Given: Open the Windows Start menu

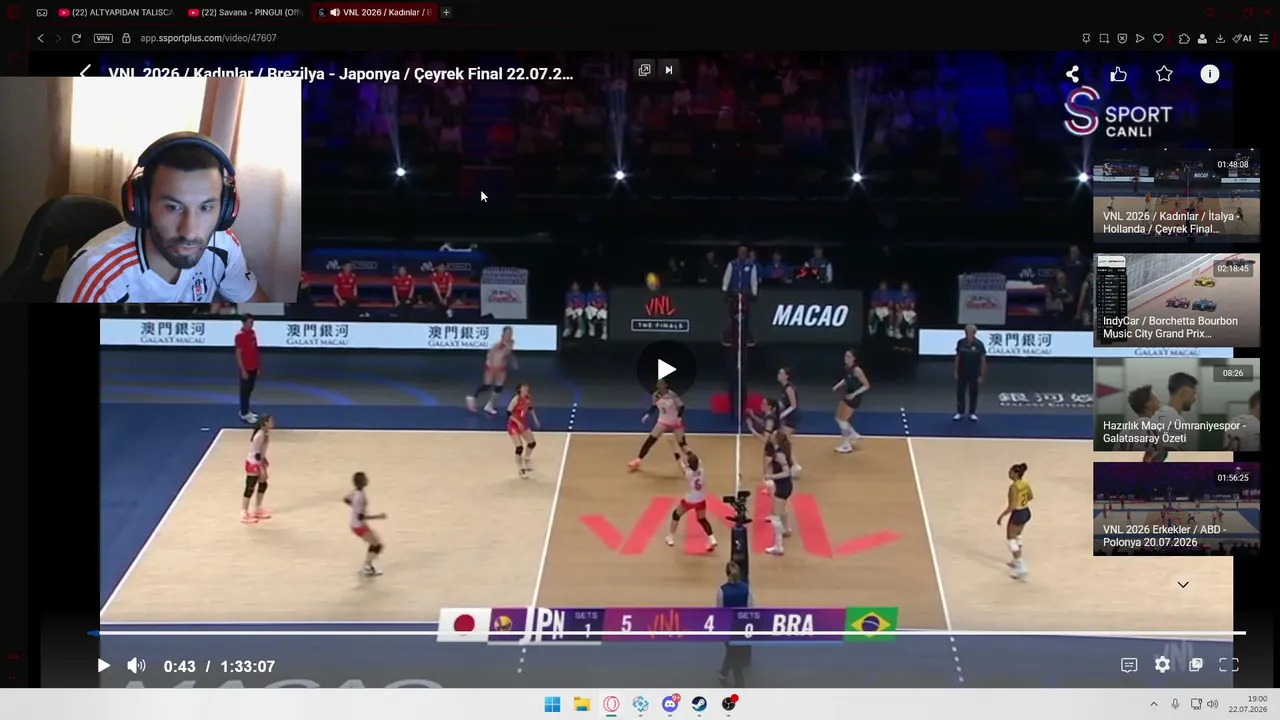Looking at the screenshot, I should pyautogui.click(x=552, y=704).
